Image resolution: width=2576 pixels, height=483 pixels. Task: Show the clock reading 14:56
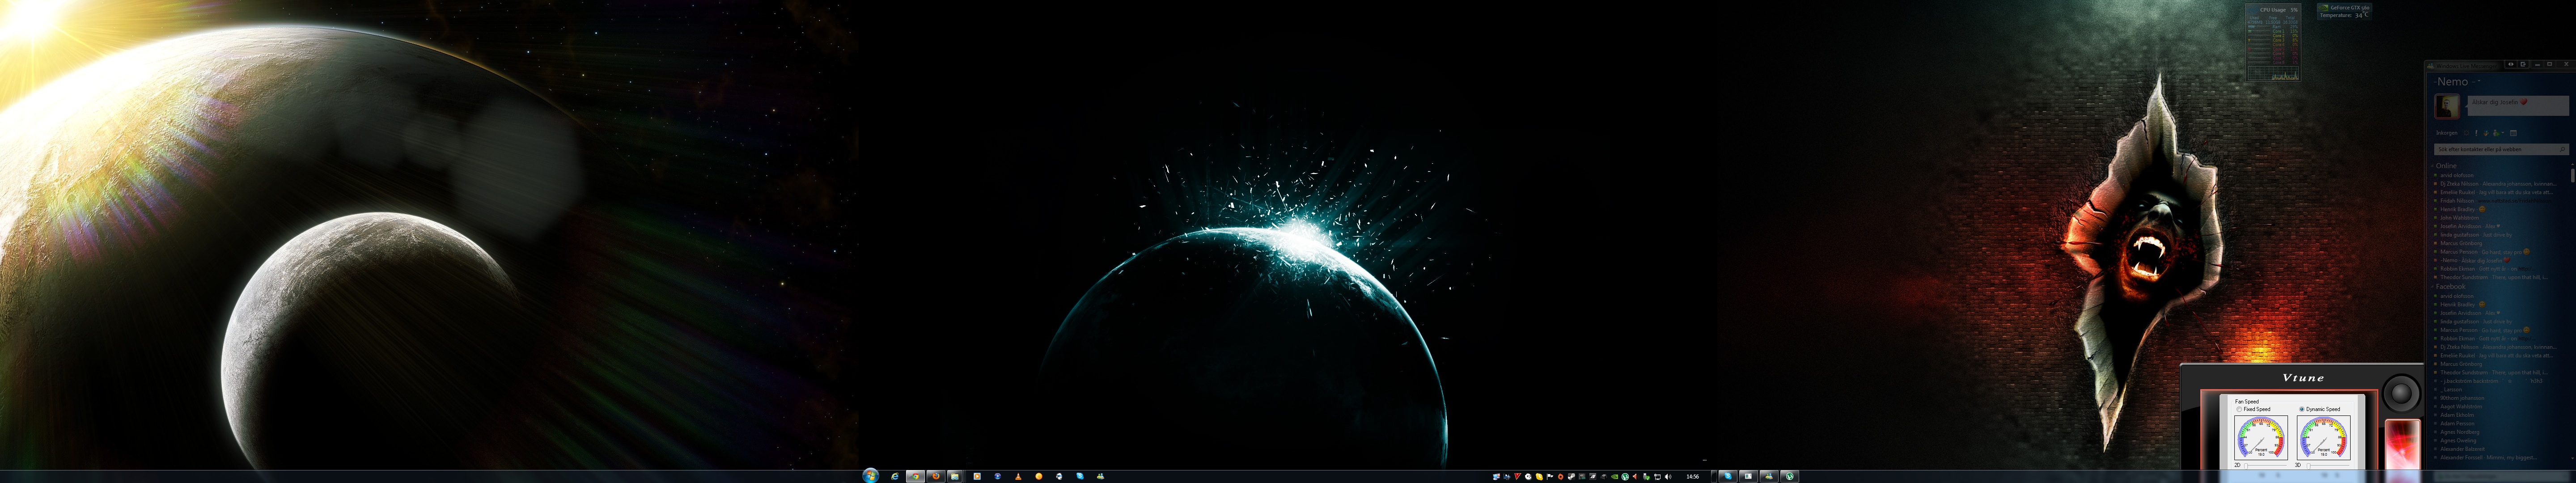(1693, 477)
